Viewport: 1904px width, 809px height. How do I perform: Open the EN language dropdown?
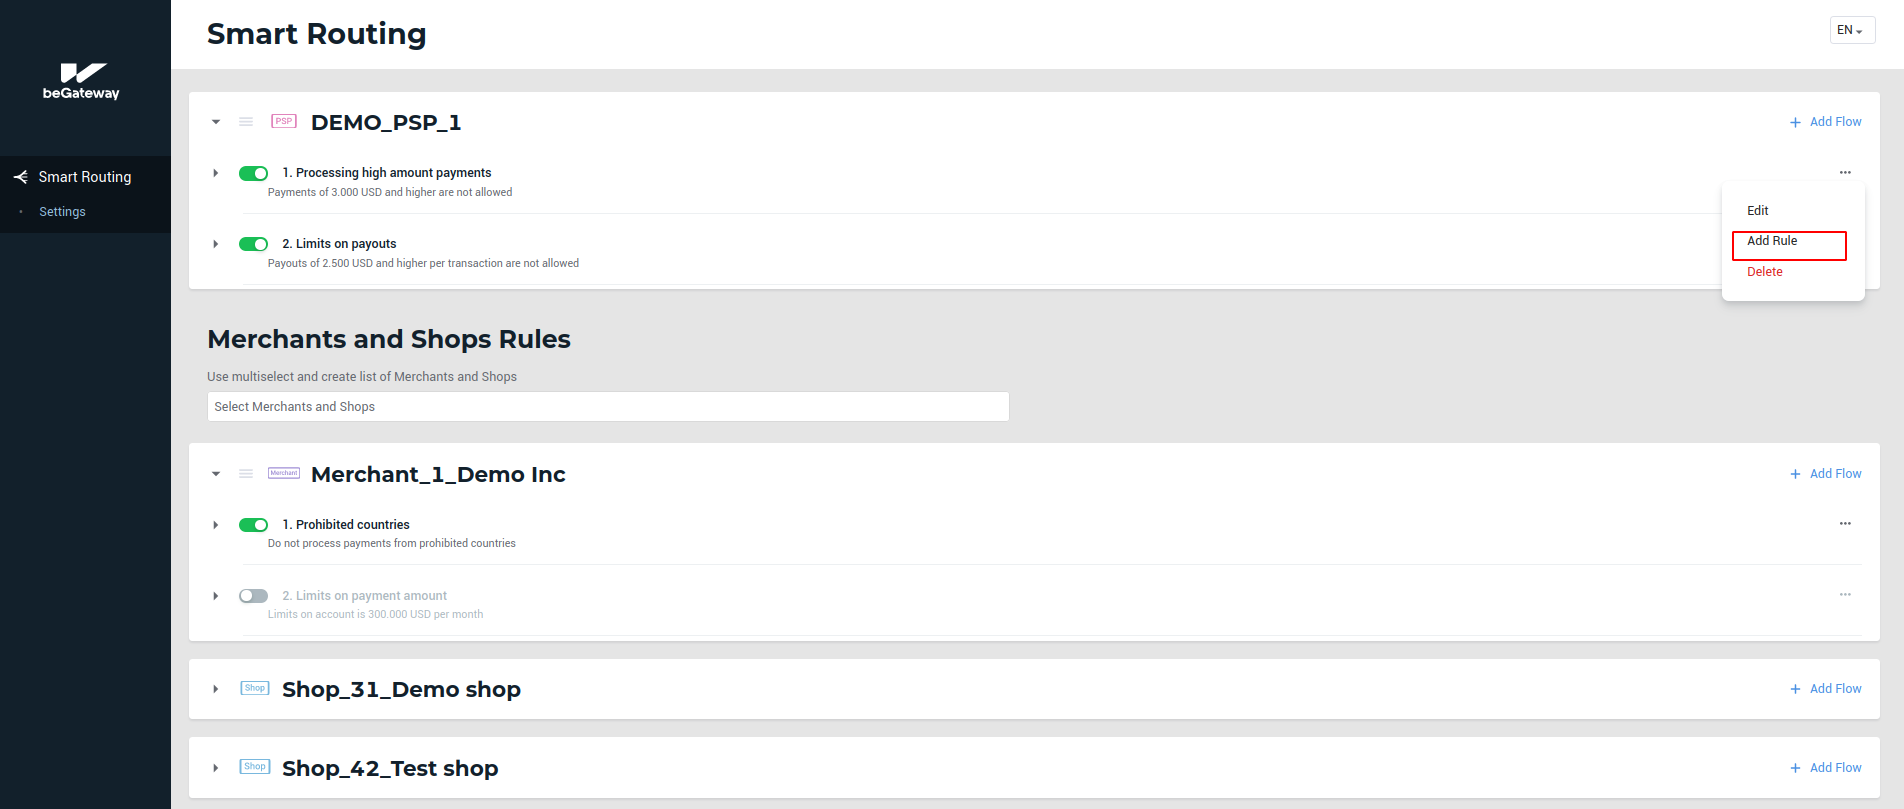[x=1851, y=30]
